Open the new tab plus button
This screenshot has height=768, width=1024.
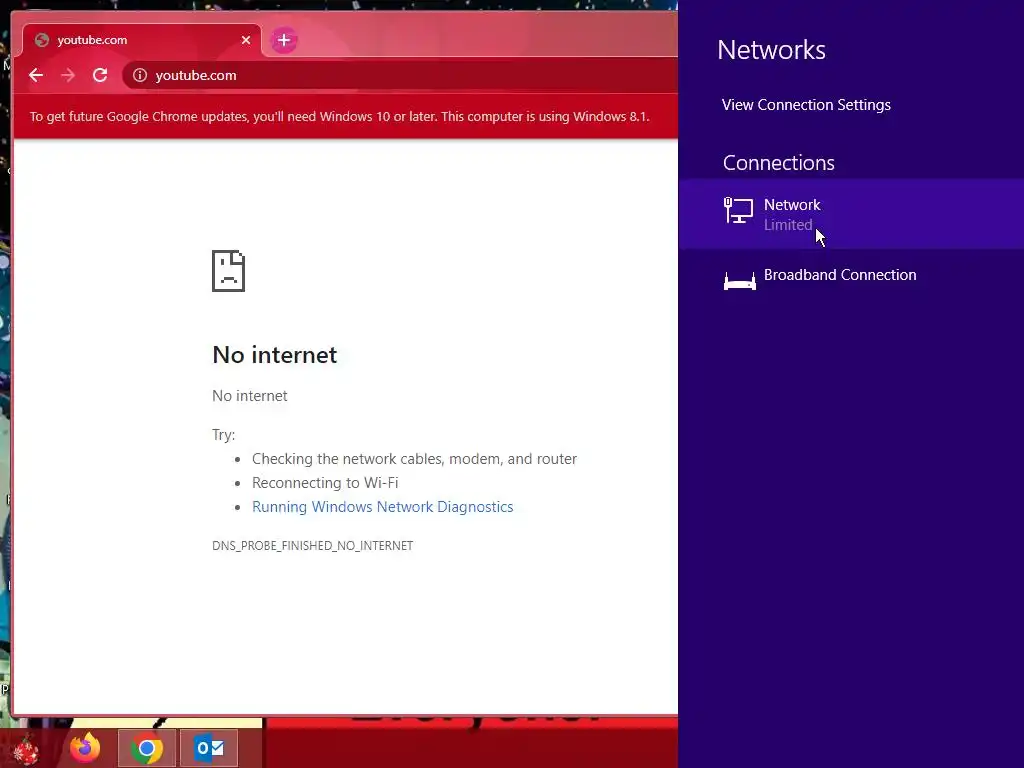click(284, 40)
